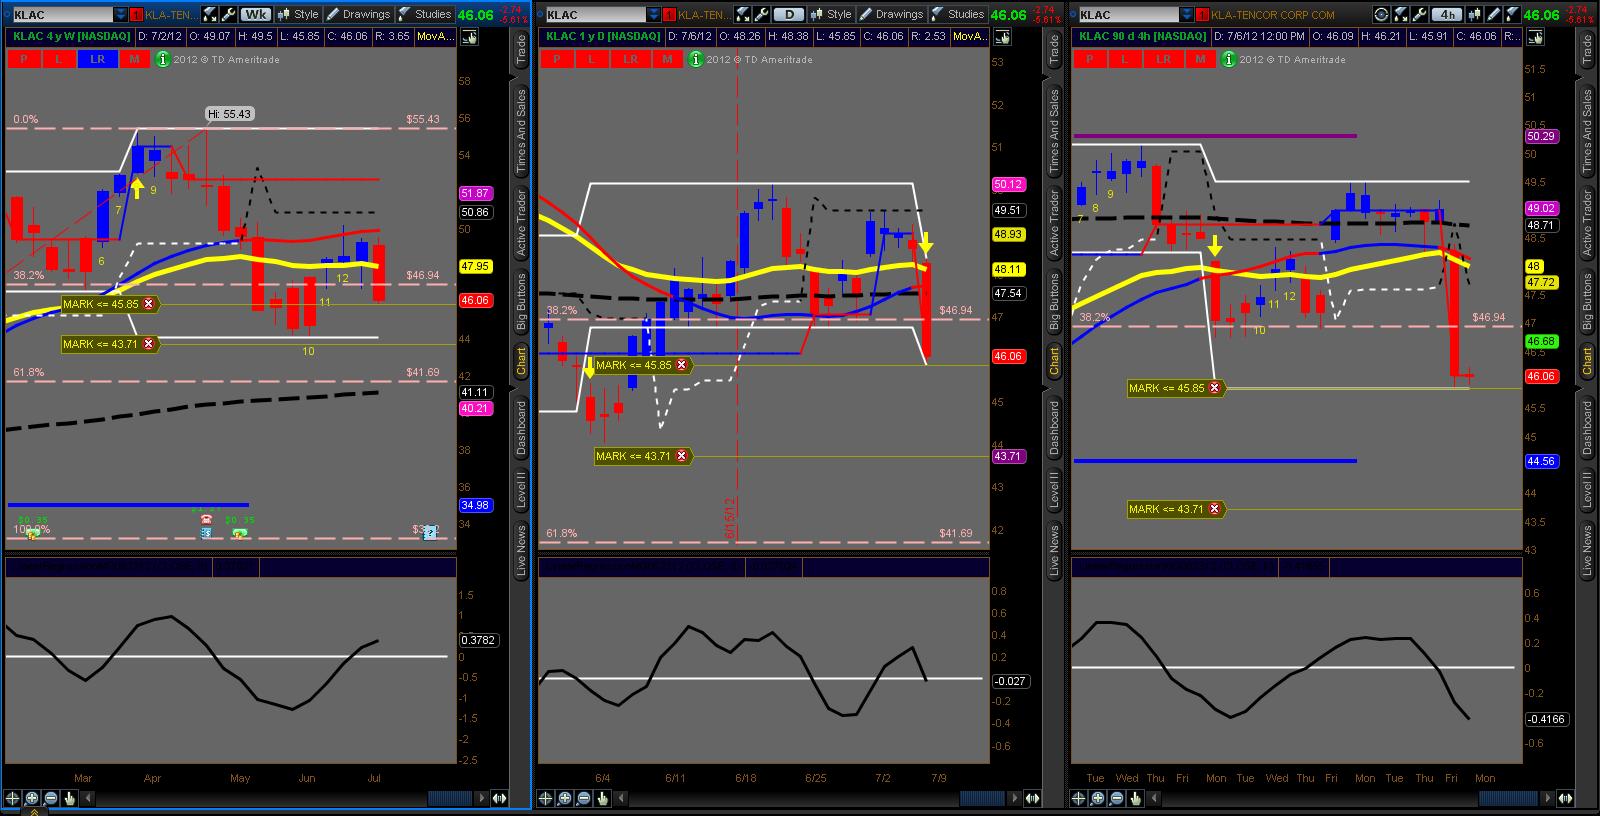This screenshot has height=816, width=1600.
Task: Click the green info icon on the weekly chart
Action: [x=164, y=59]
